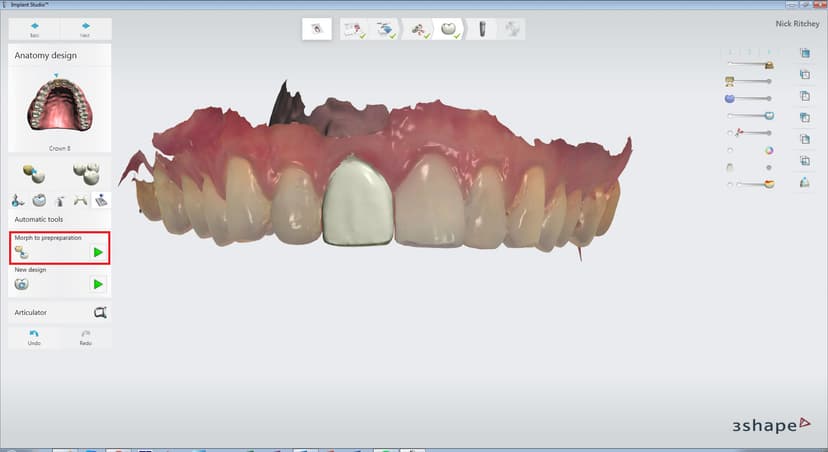Go to the Back workflow step
828x452 pixels.
pos(34,28)
